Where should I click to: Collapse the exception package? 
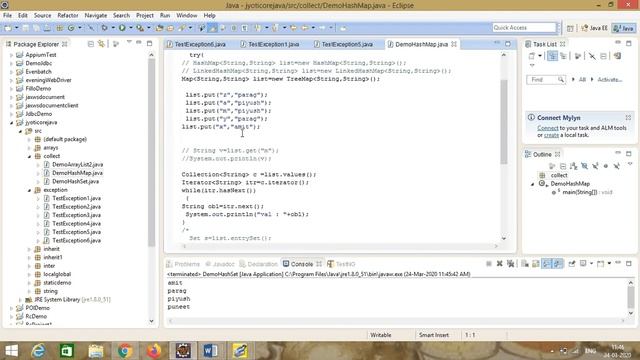(x=29, y=190)
